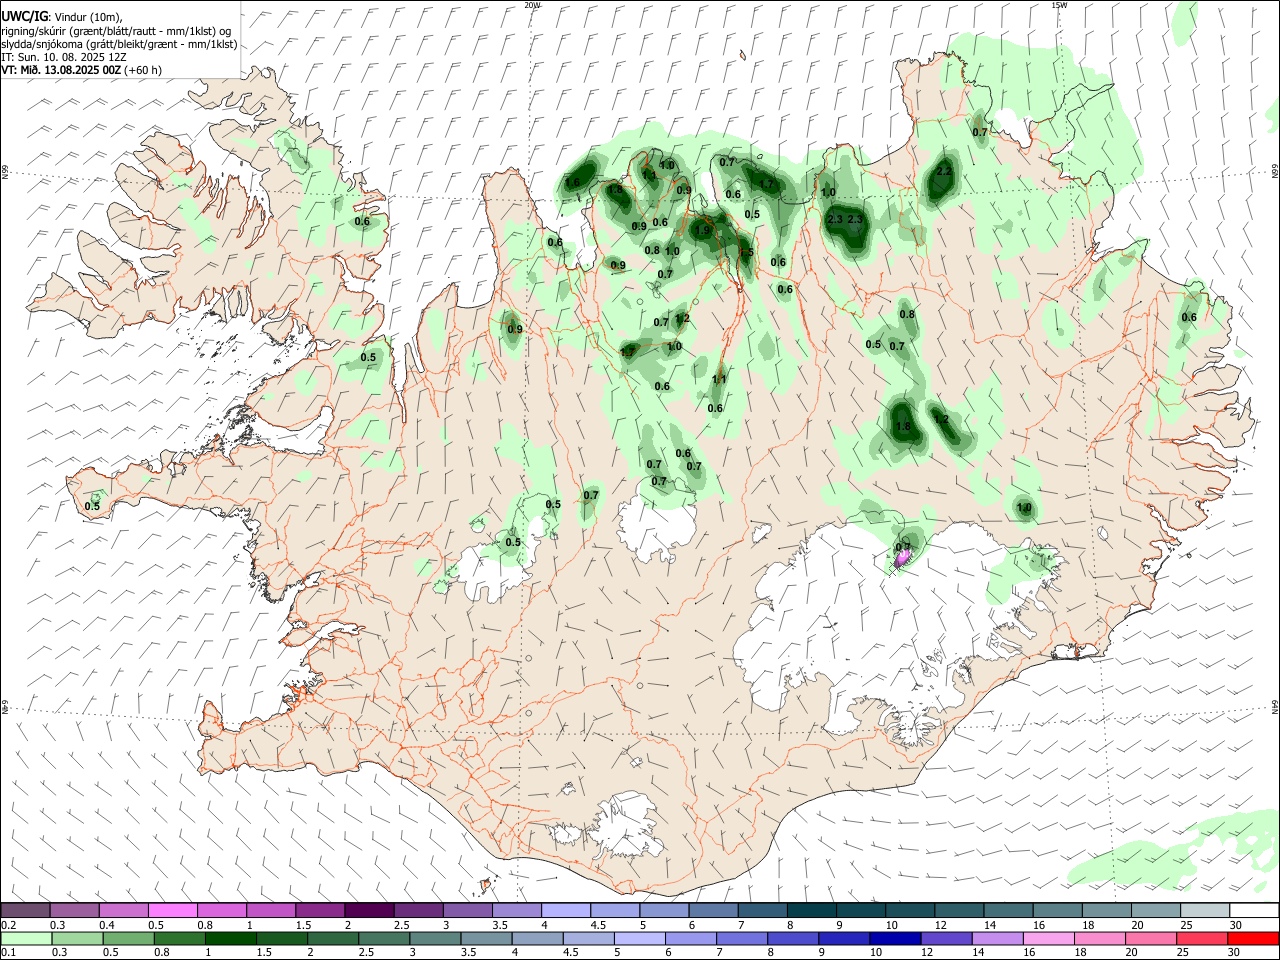1280x960 pixels.
Task: Click the 'rigning/skúrir' legend description line
Action: point(116,31)
